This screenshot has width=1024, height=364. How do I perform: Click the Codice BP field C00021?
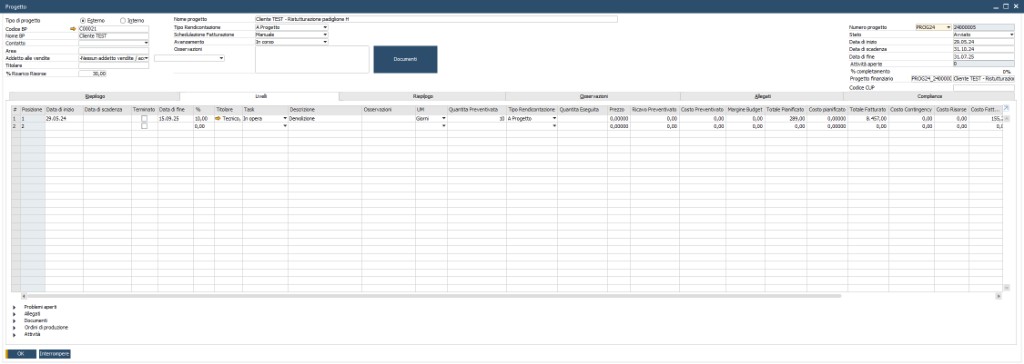point(114,29)
